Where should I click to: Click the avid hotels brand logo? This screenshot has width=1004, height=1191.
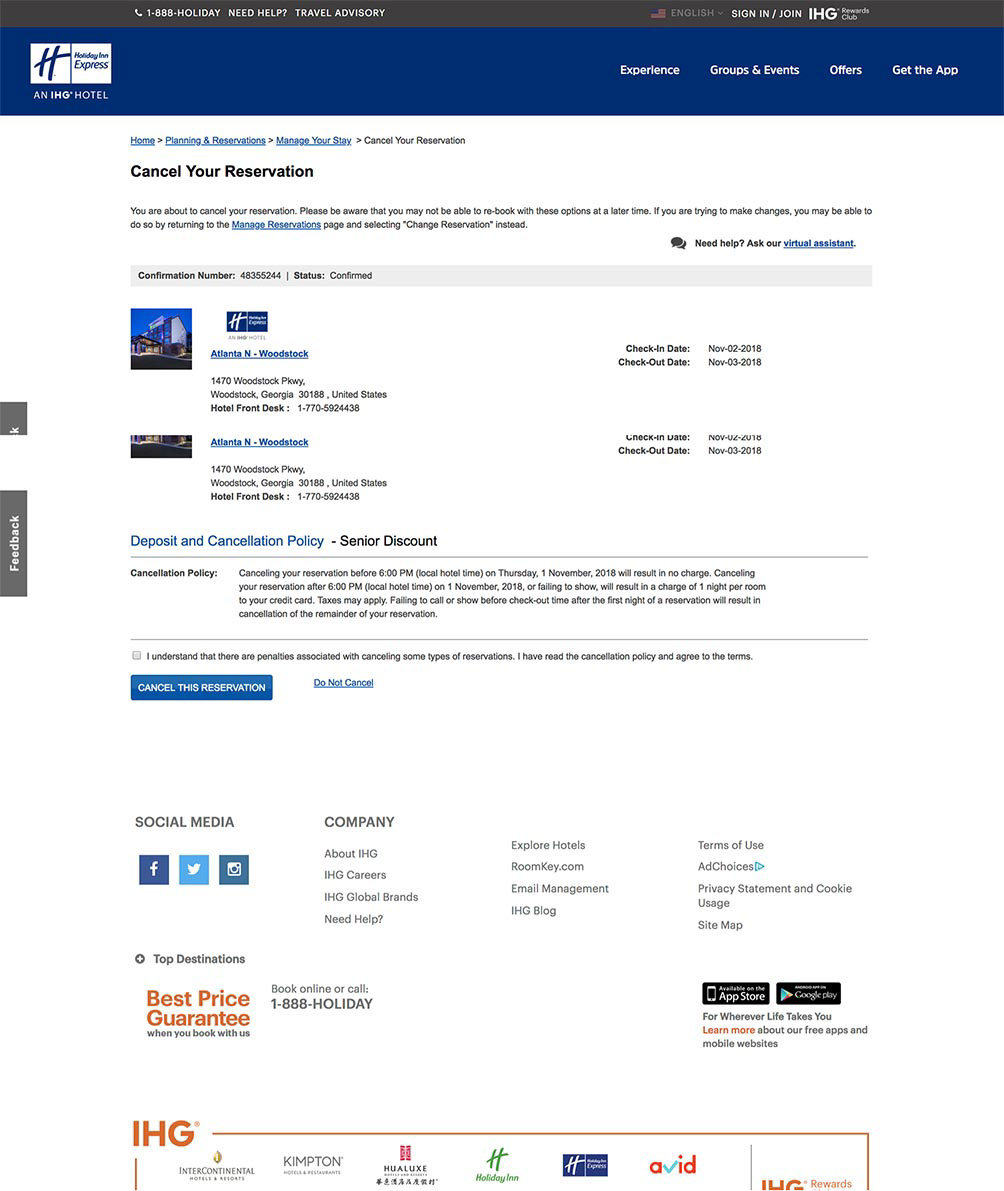[673, 1164]
